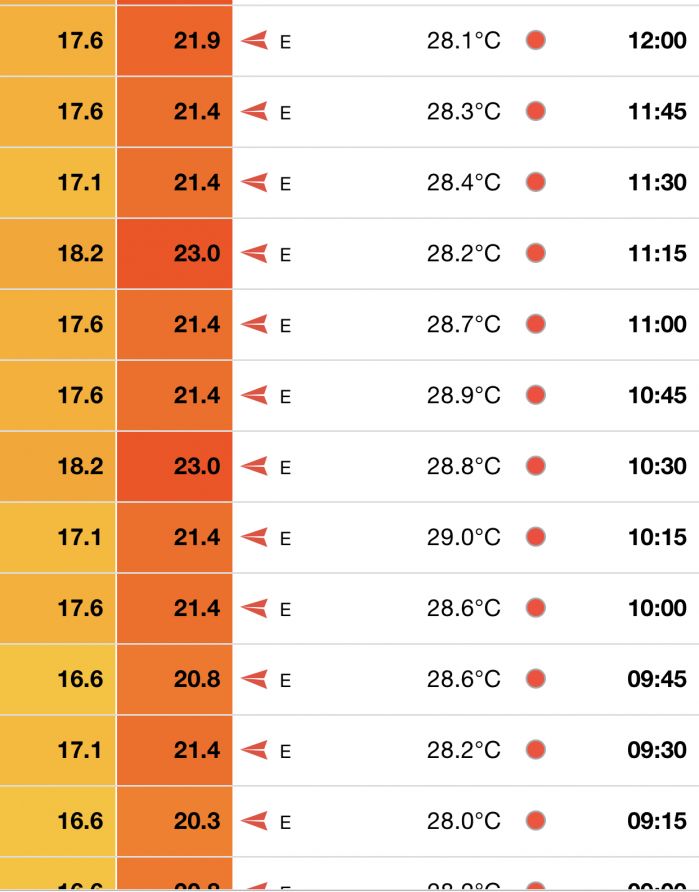This screenshot has width=699, height=892.
Task: Select the wind direction arrow at 11:15
Action: 254,253
